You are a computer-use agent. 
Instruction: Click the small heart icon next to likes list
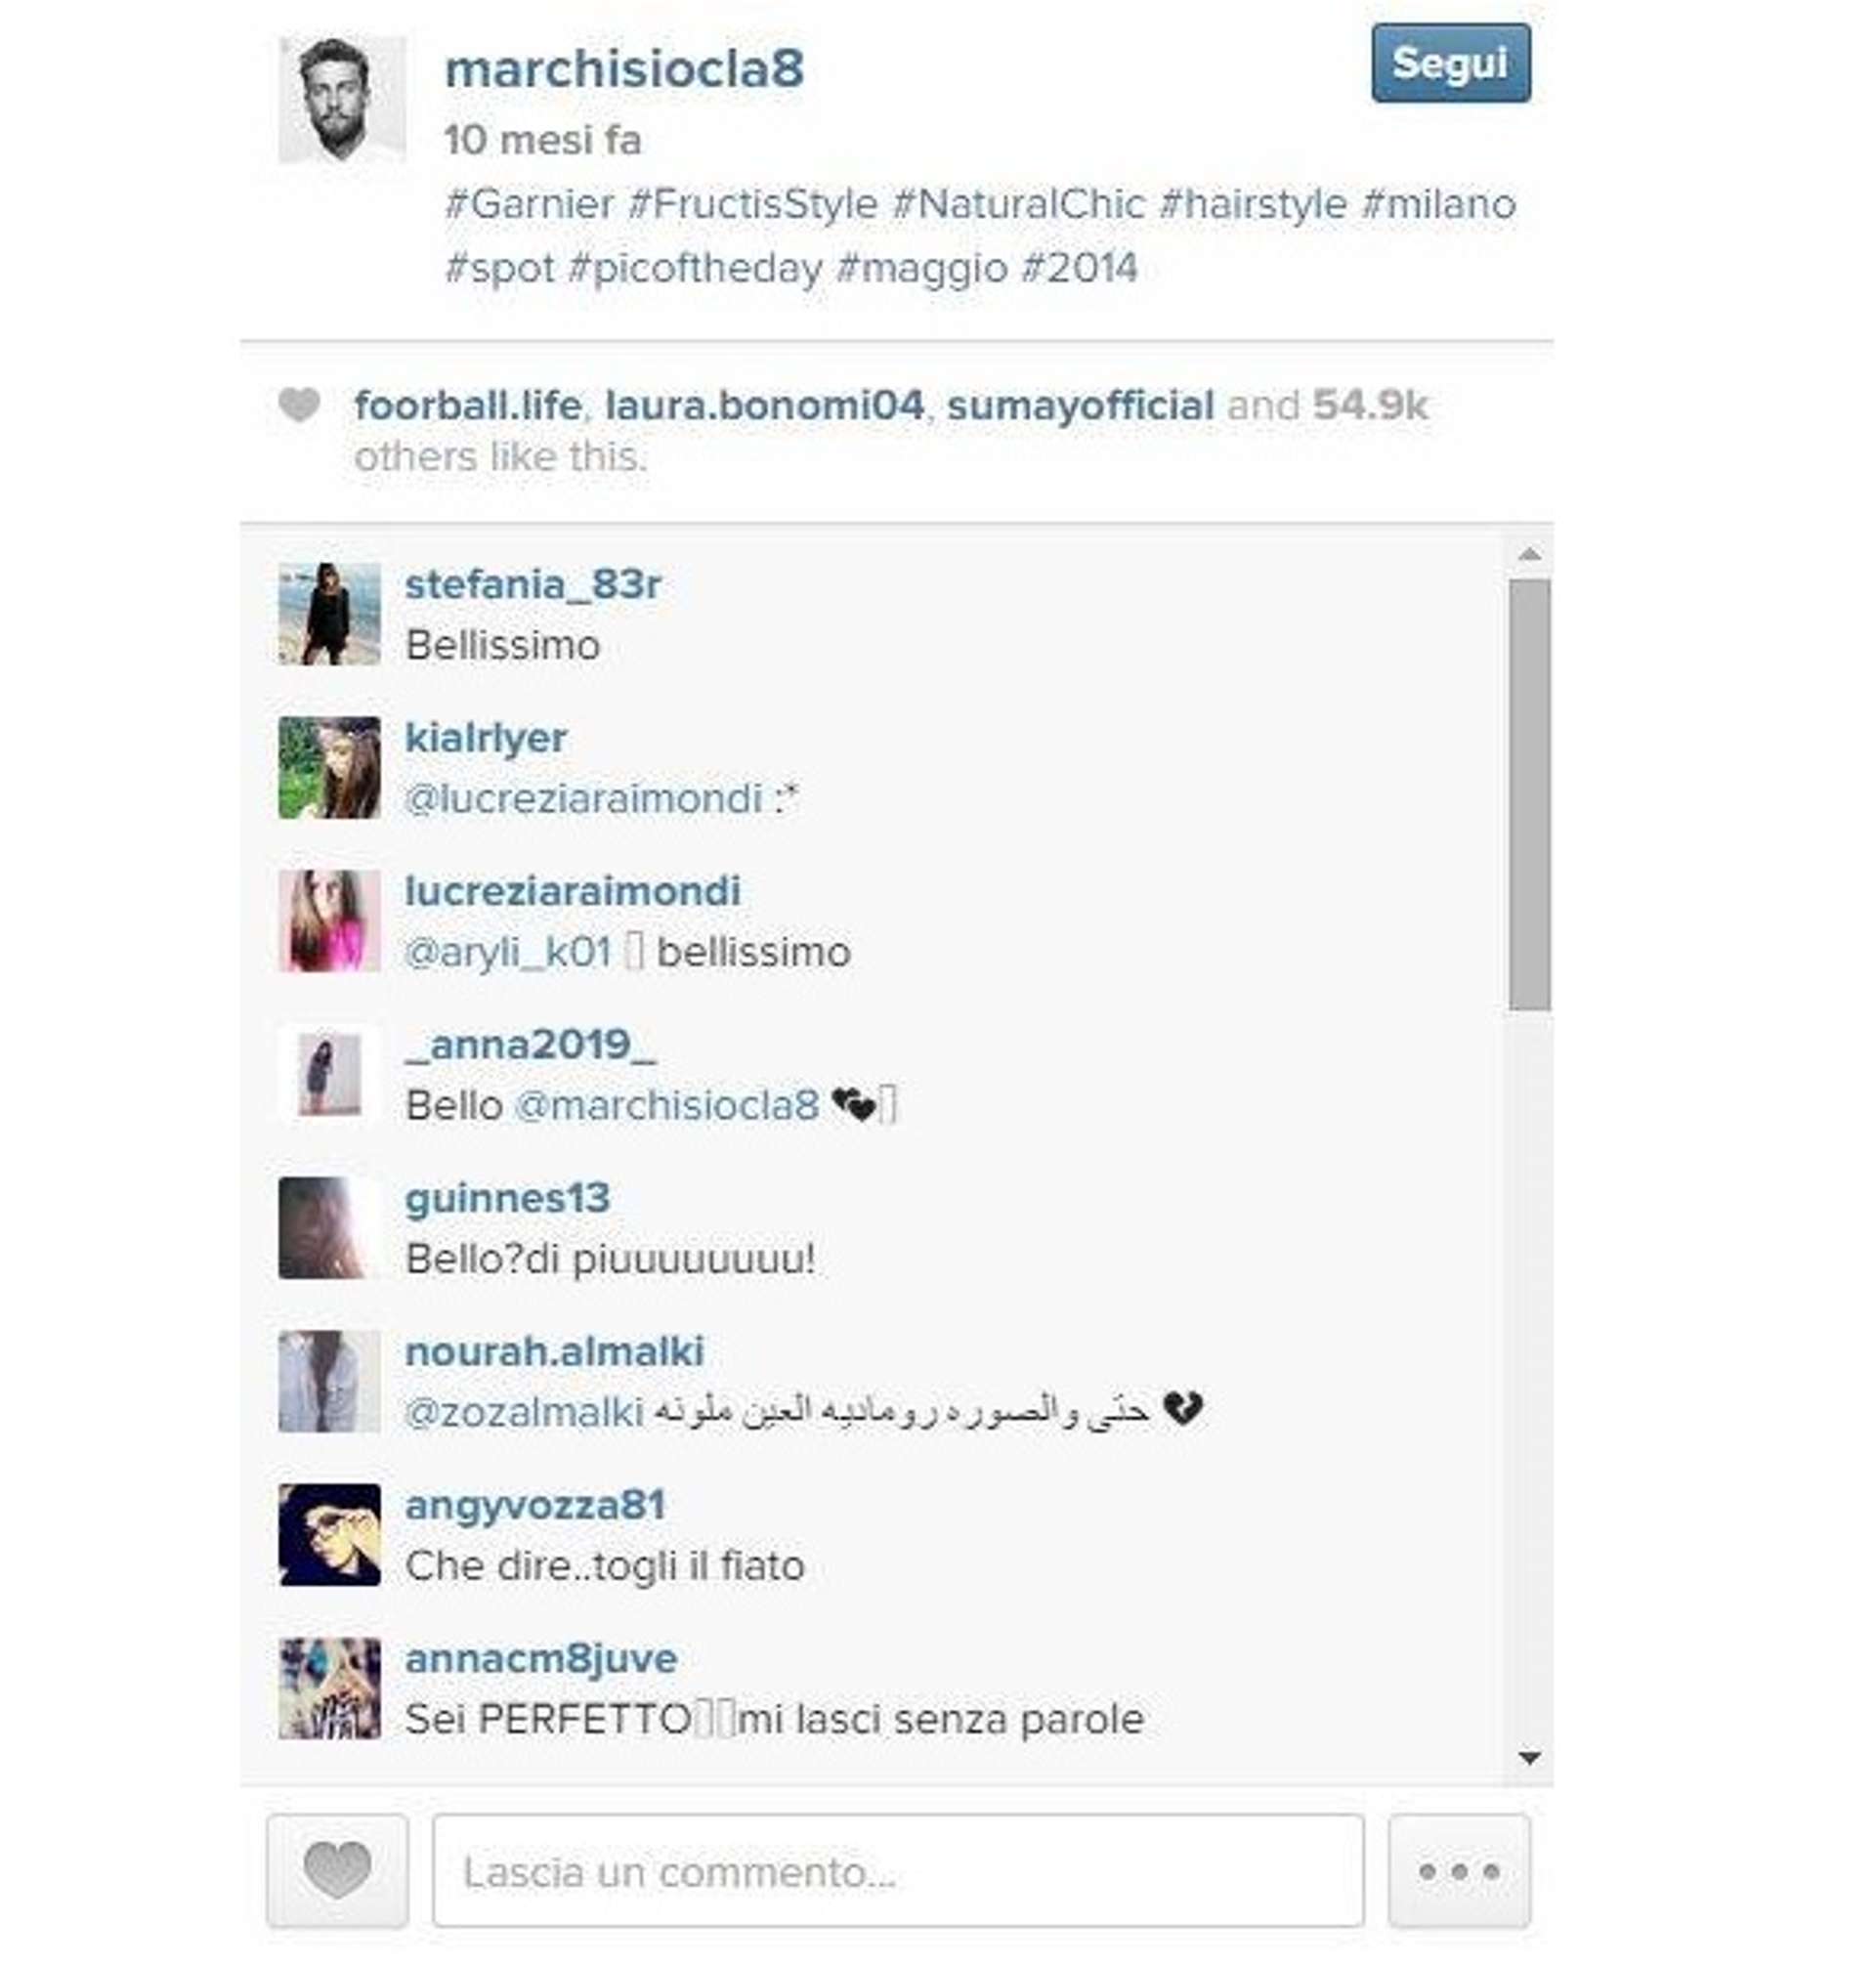pos(298,405)
